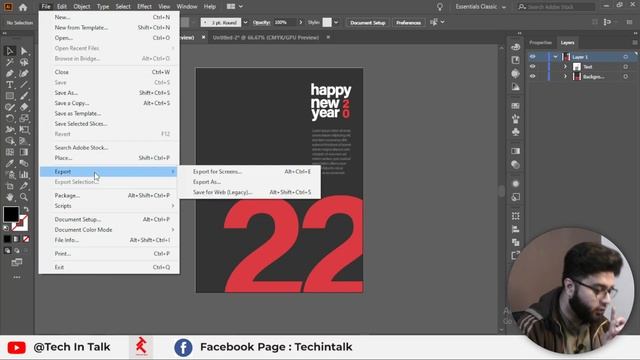Pick the Lasso tool
Image resolution: width=640 pixels, height=360 pixels.
(x=24, y=62)
